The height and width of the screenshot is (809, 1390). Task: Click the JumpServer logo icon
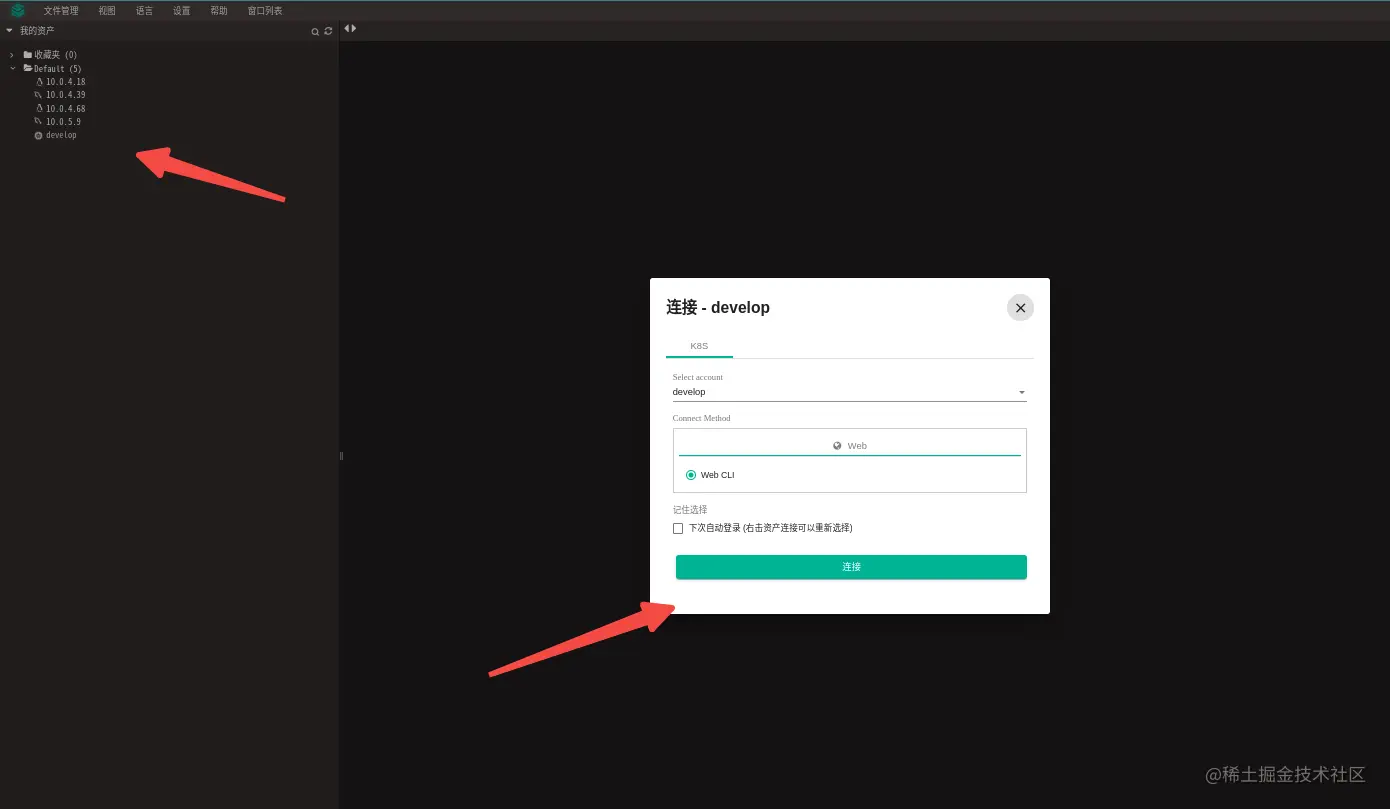tap(17, 10)
